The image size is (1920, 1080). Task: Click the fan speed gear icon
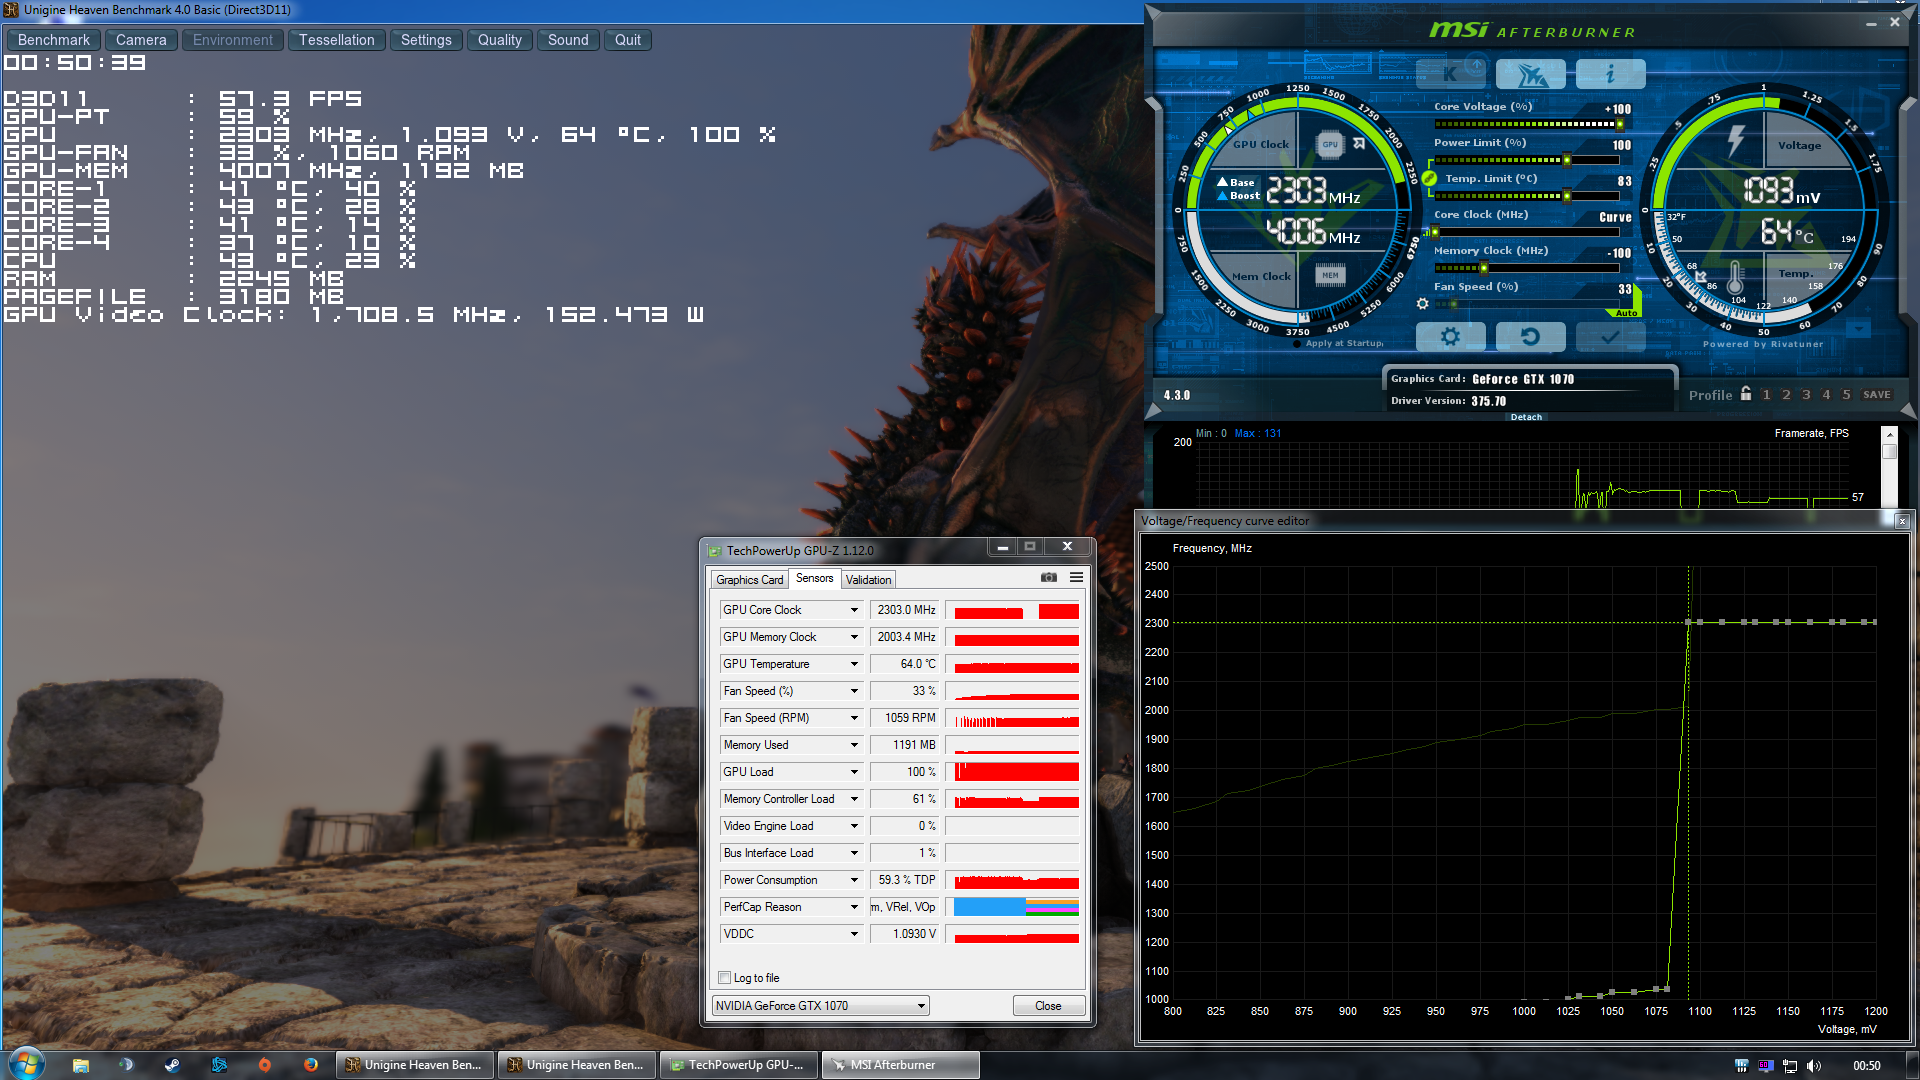[x=1422, y=304]
